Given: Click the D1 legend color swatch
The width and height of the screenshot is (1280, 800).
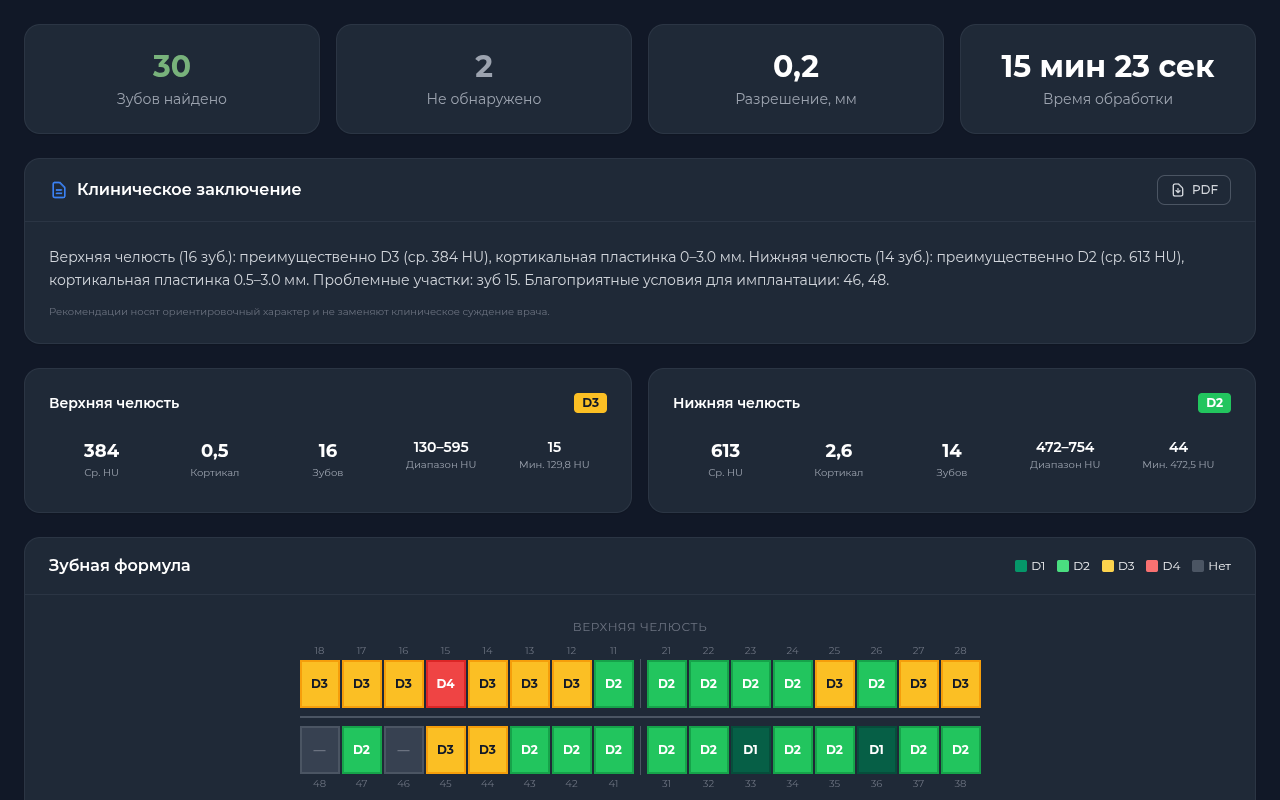Looking at the screenshot, I should click(x=1021, y=566).
